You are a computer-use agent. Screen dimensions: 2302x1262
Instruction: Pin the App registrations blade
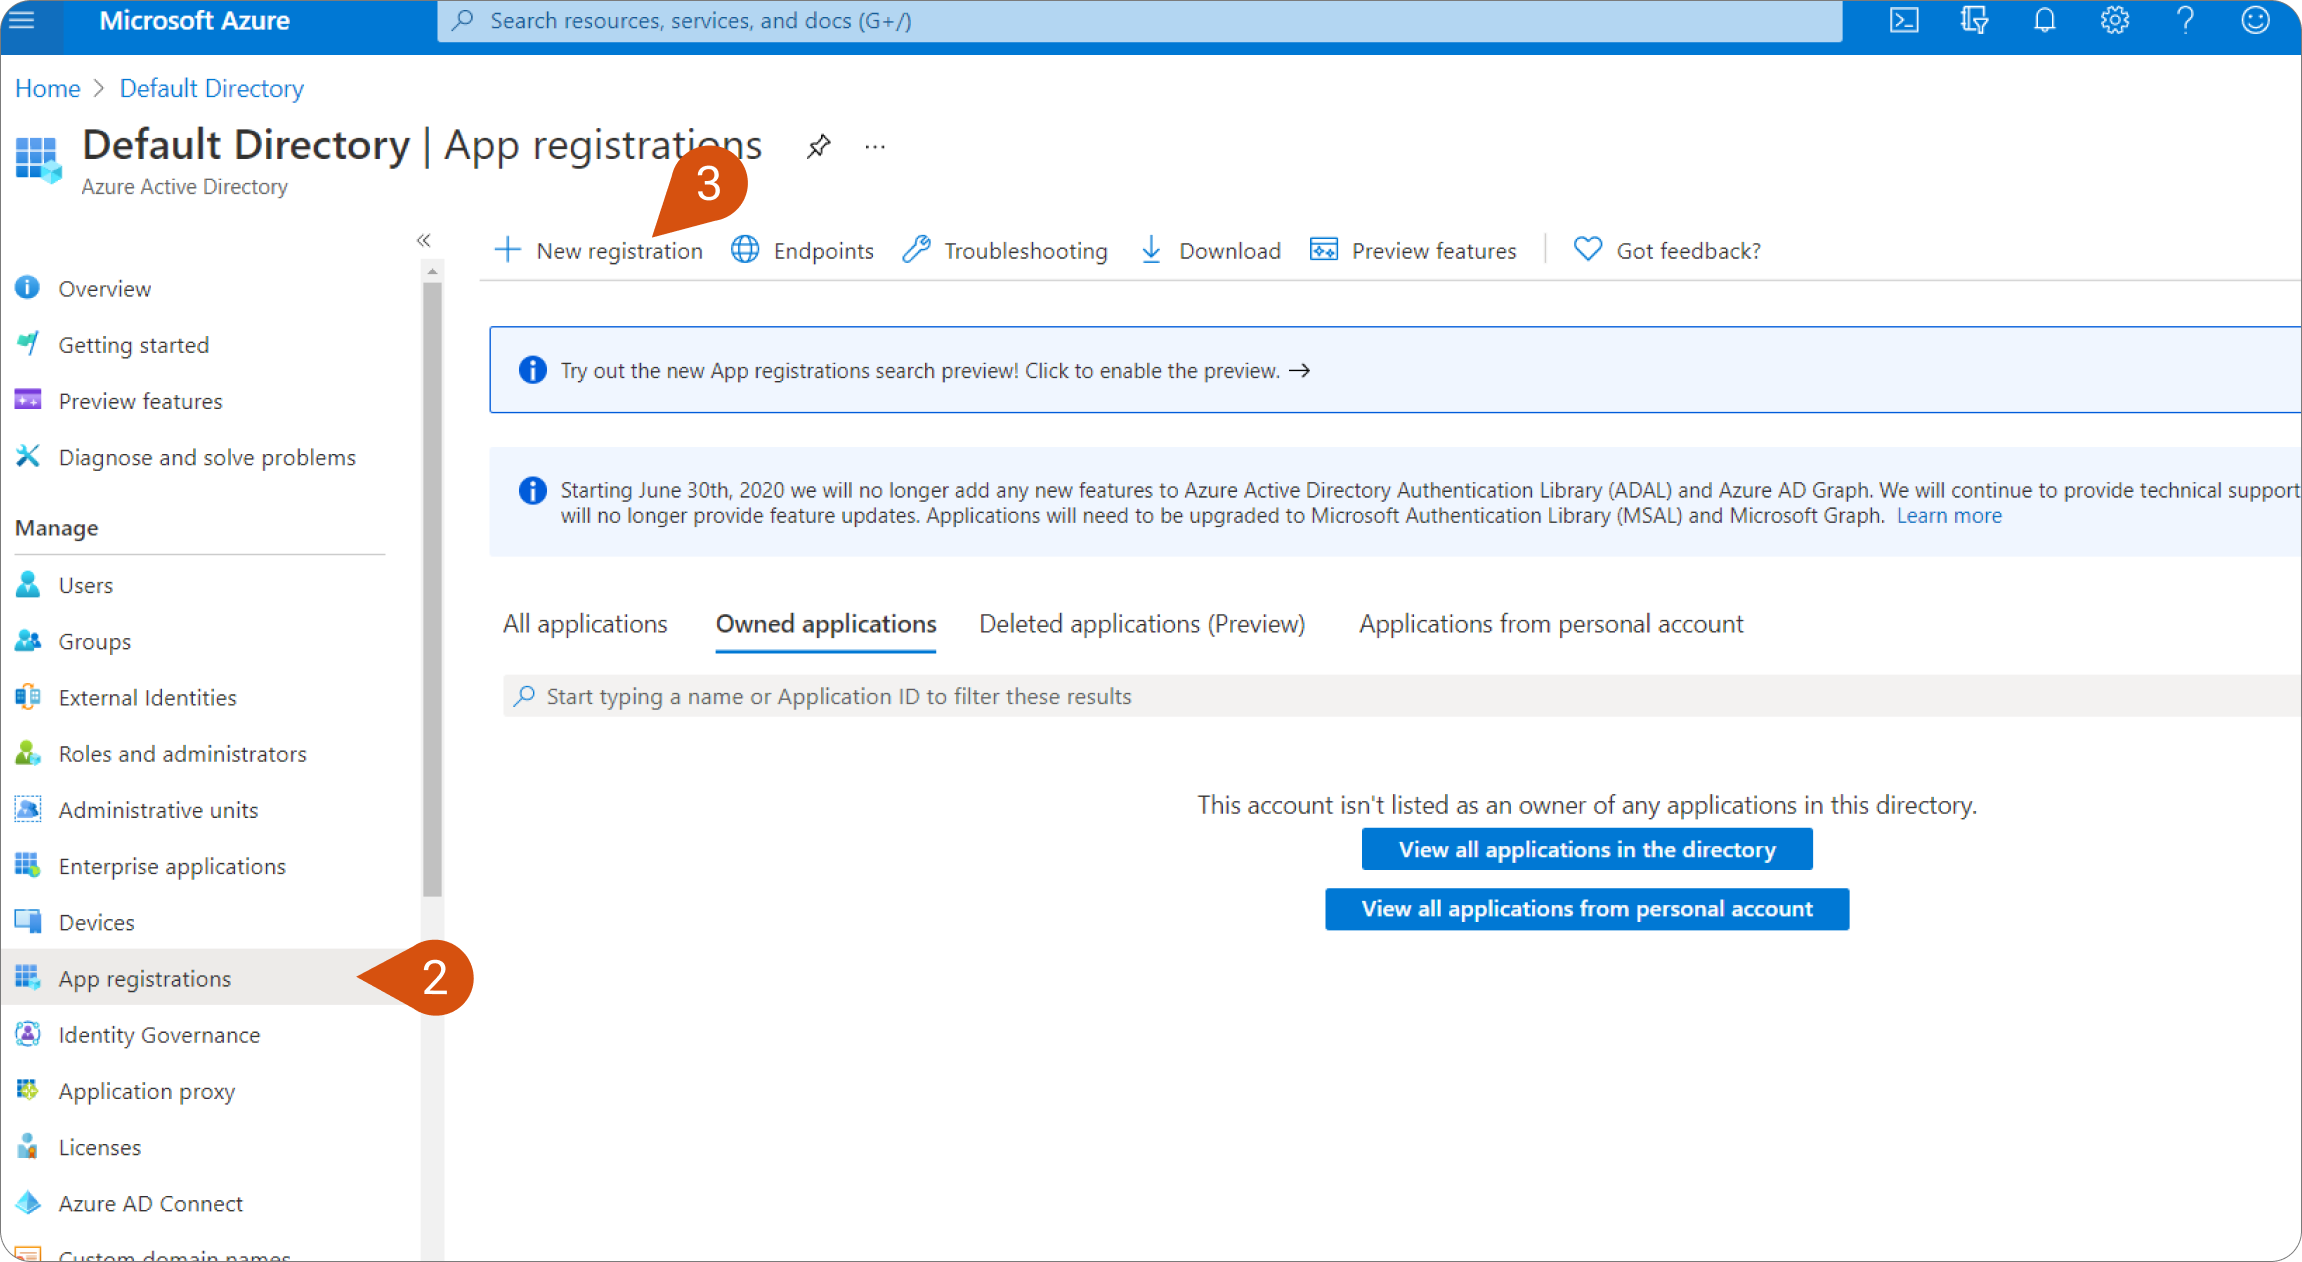click(x=818, y=147)
